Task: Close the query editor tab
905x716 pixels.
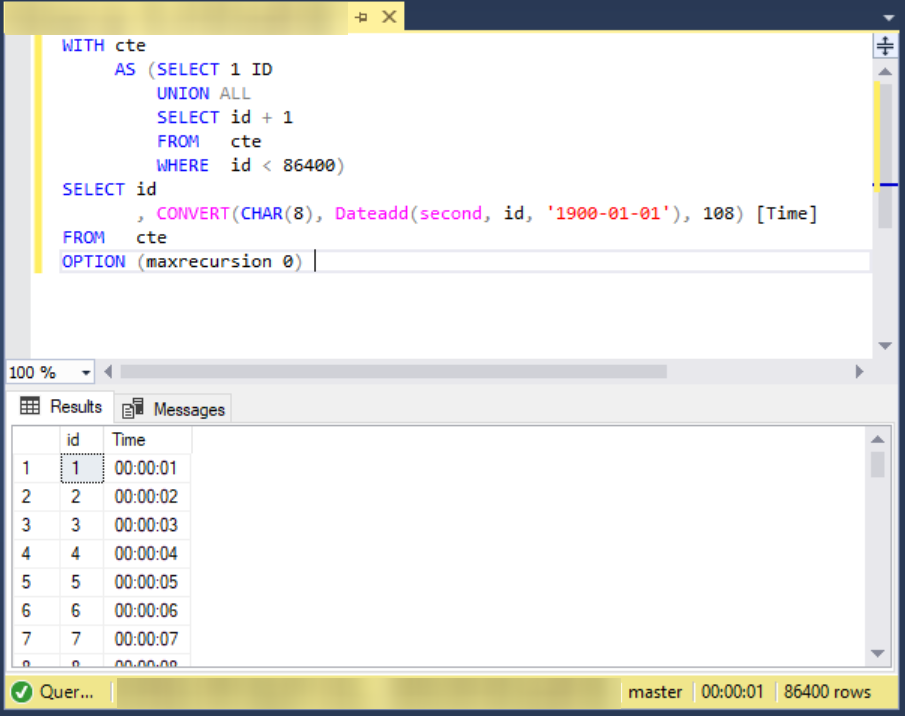Action: [390, 17]
